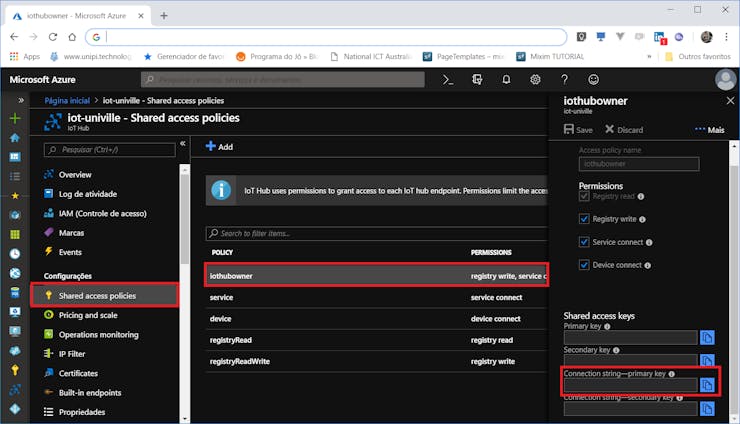Screen dimensions: 740x424
Task: Show the hidden bookmarks overflow chevron
Action: [x=649, y=56]
